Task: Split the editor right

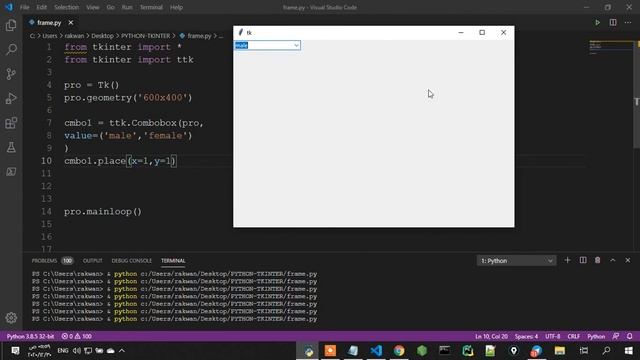Action: (613, 22)
